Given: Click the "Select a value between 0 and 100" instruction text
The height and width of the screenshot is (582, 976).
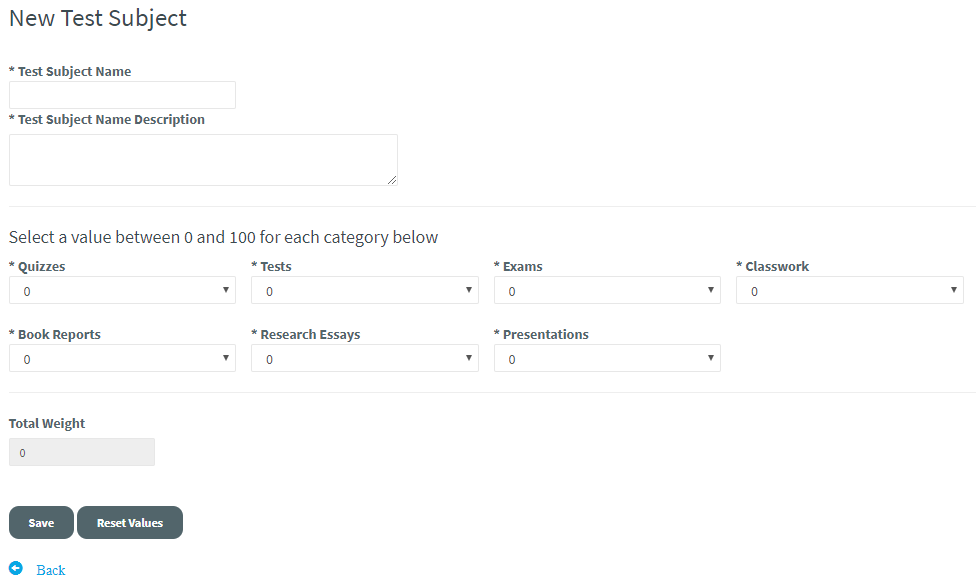Looking at the screenshot, I should pyautogui.click(x=223, y=238).
